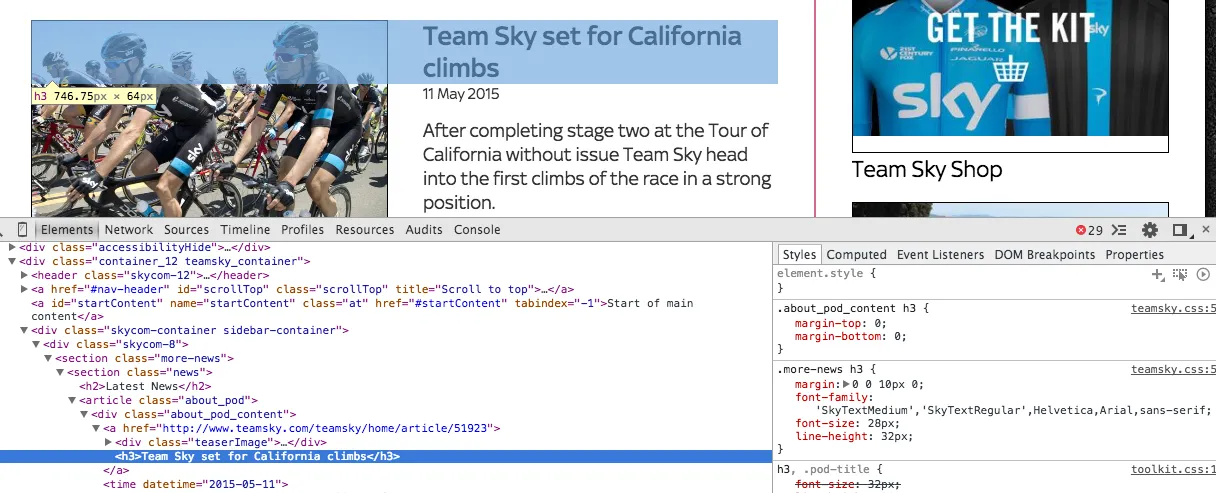
Task: Collapse the container_12 teamsky_container div
Action: point(13,261)
